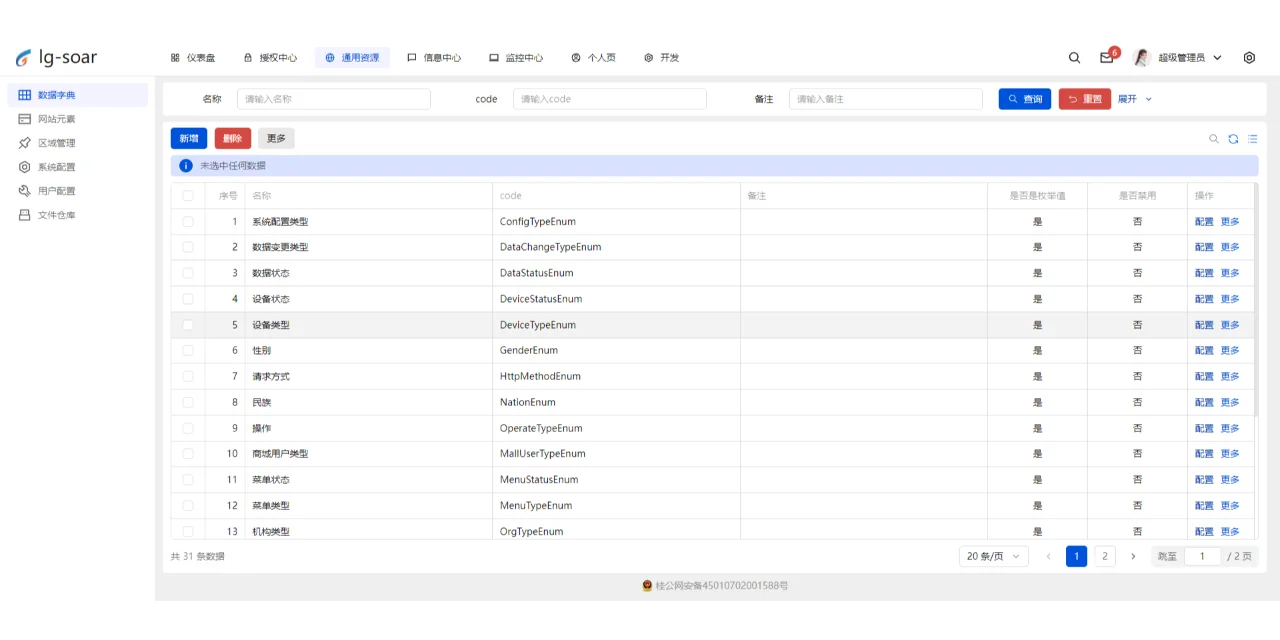Focus the 备注 search input
The width and height of the screenshot is (1280, 640).
[886, 99]
